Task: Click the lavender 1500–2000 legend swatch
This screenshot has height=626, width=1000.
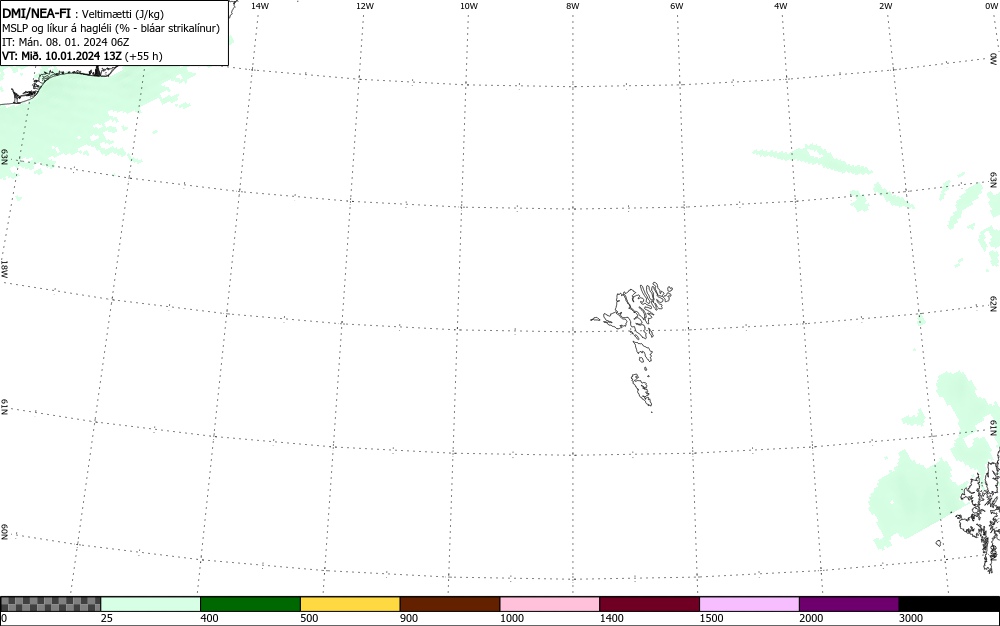Action: [749, 604]
